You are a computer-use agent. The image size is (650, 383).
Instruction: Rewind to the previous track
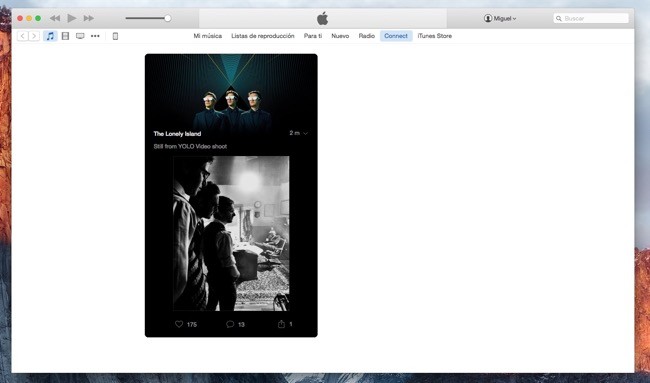(x=55, y=18)
